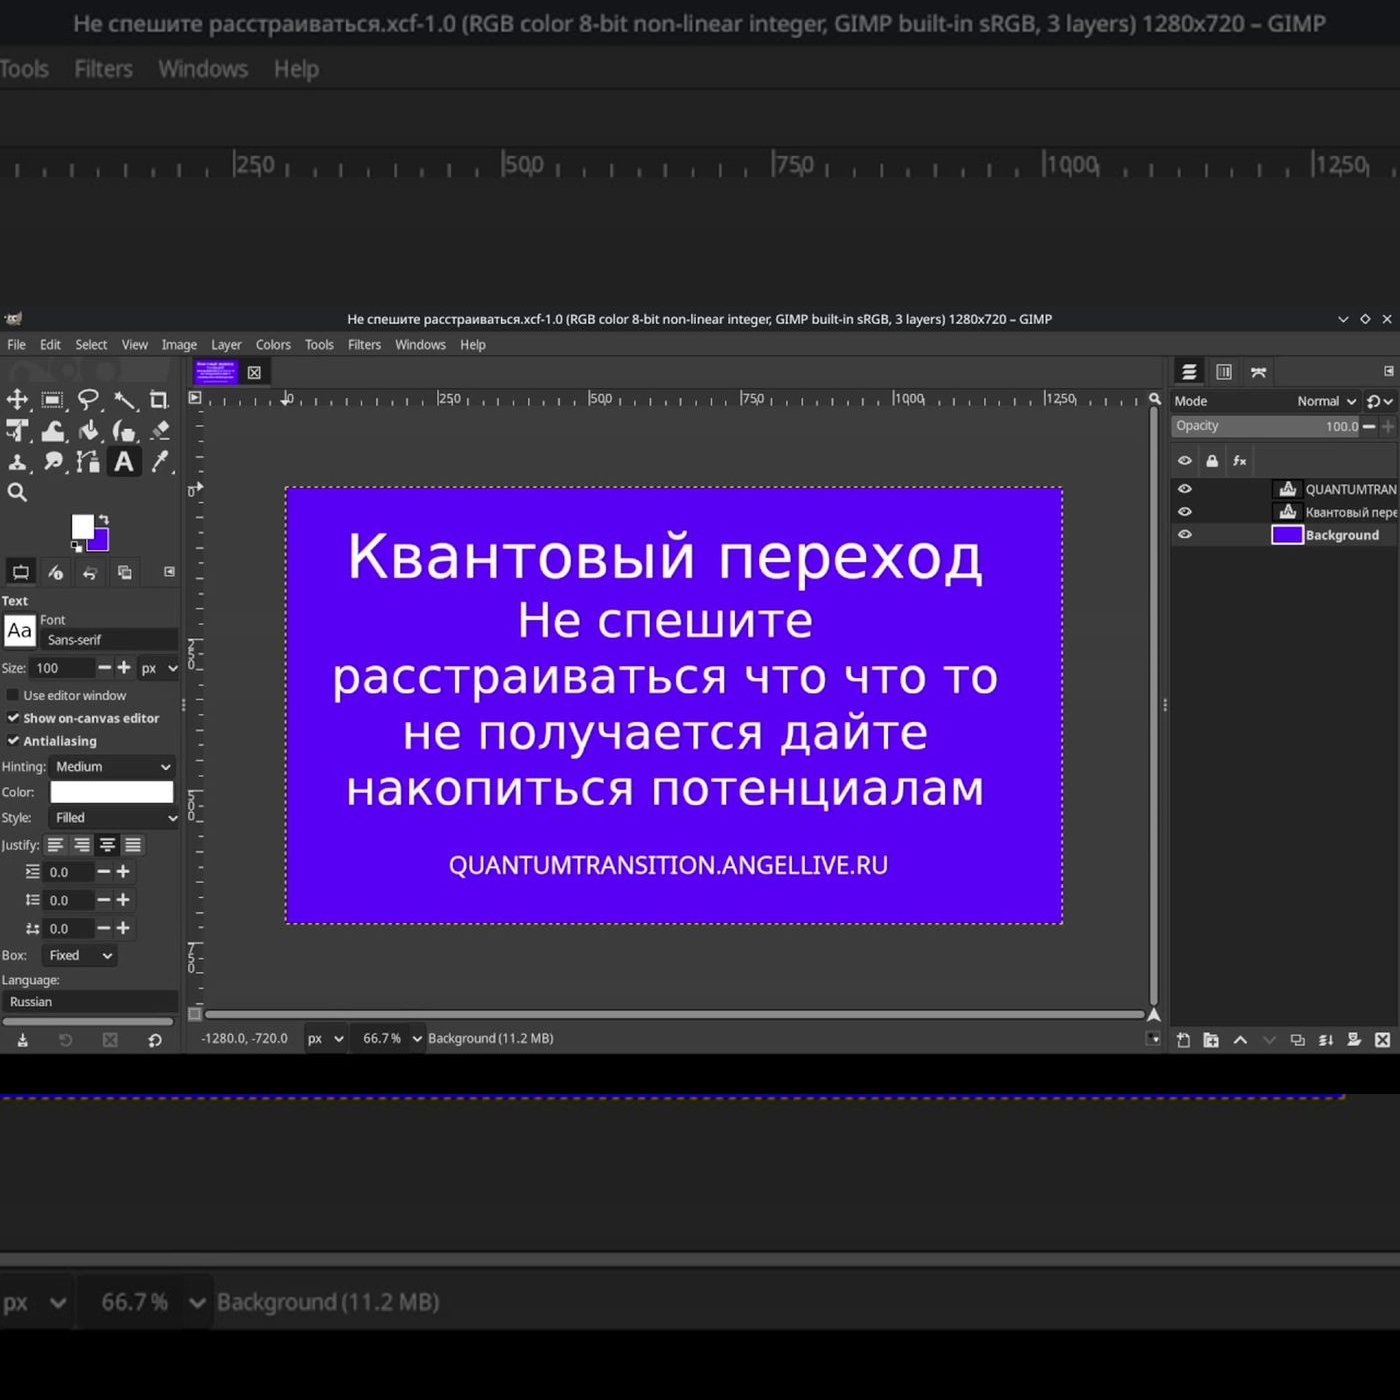Viewport: 1400px width, 1400px height.
Task: Open the Layer menu
Action: pos(226,345)
